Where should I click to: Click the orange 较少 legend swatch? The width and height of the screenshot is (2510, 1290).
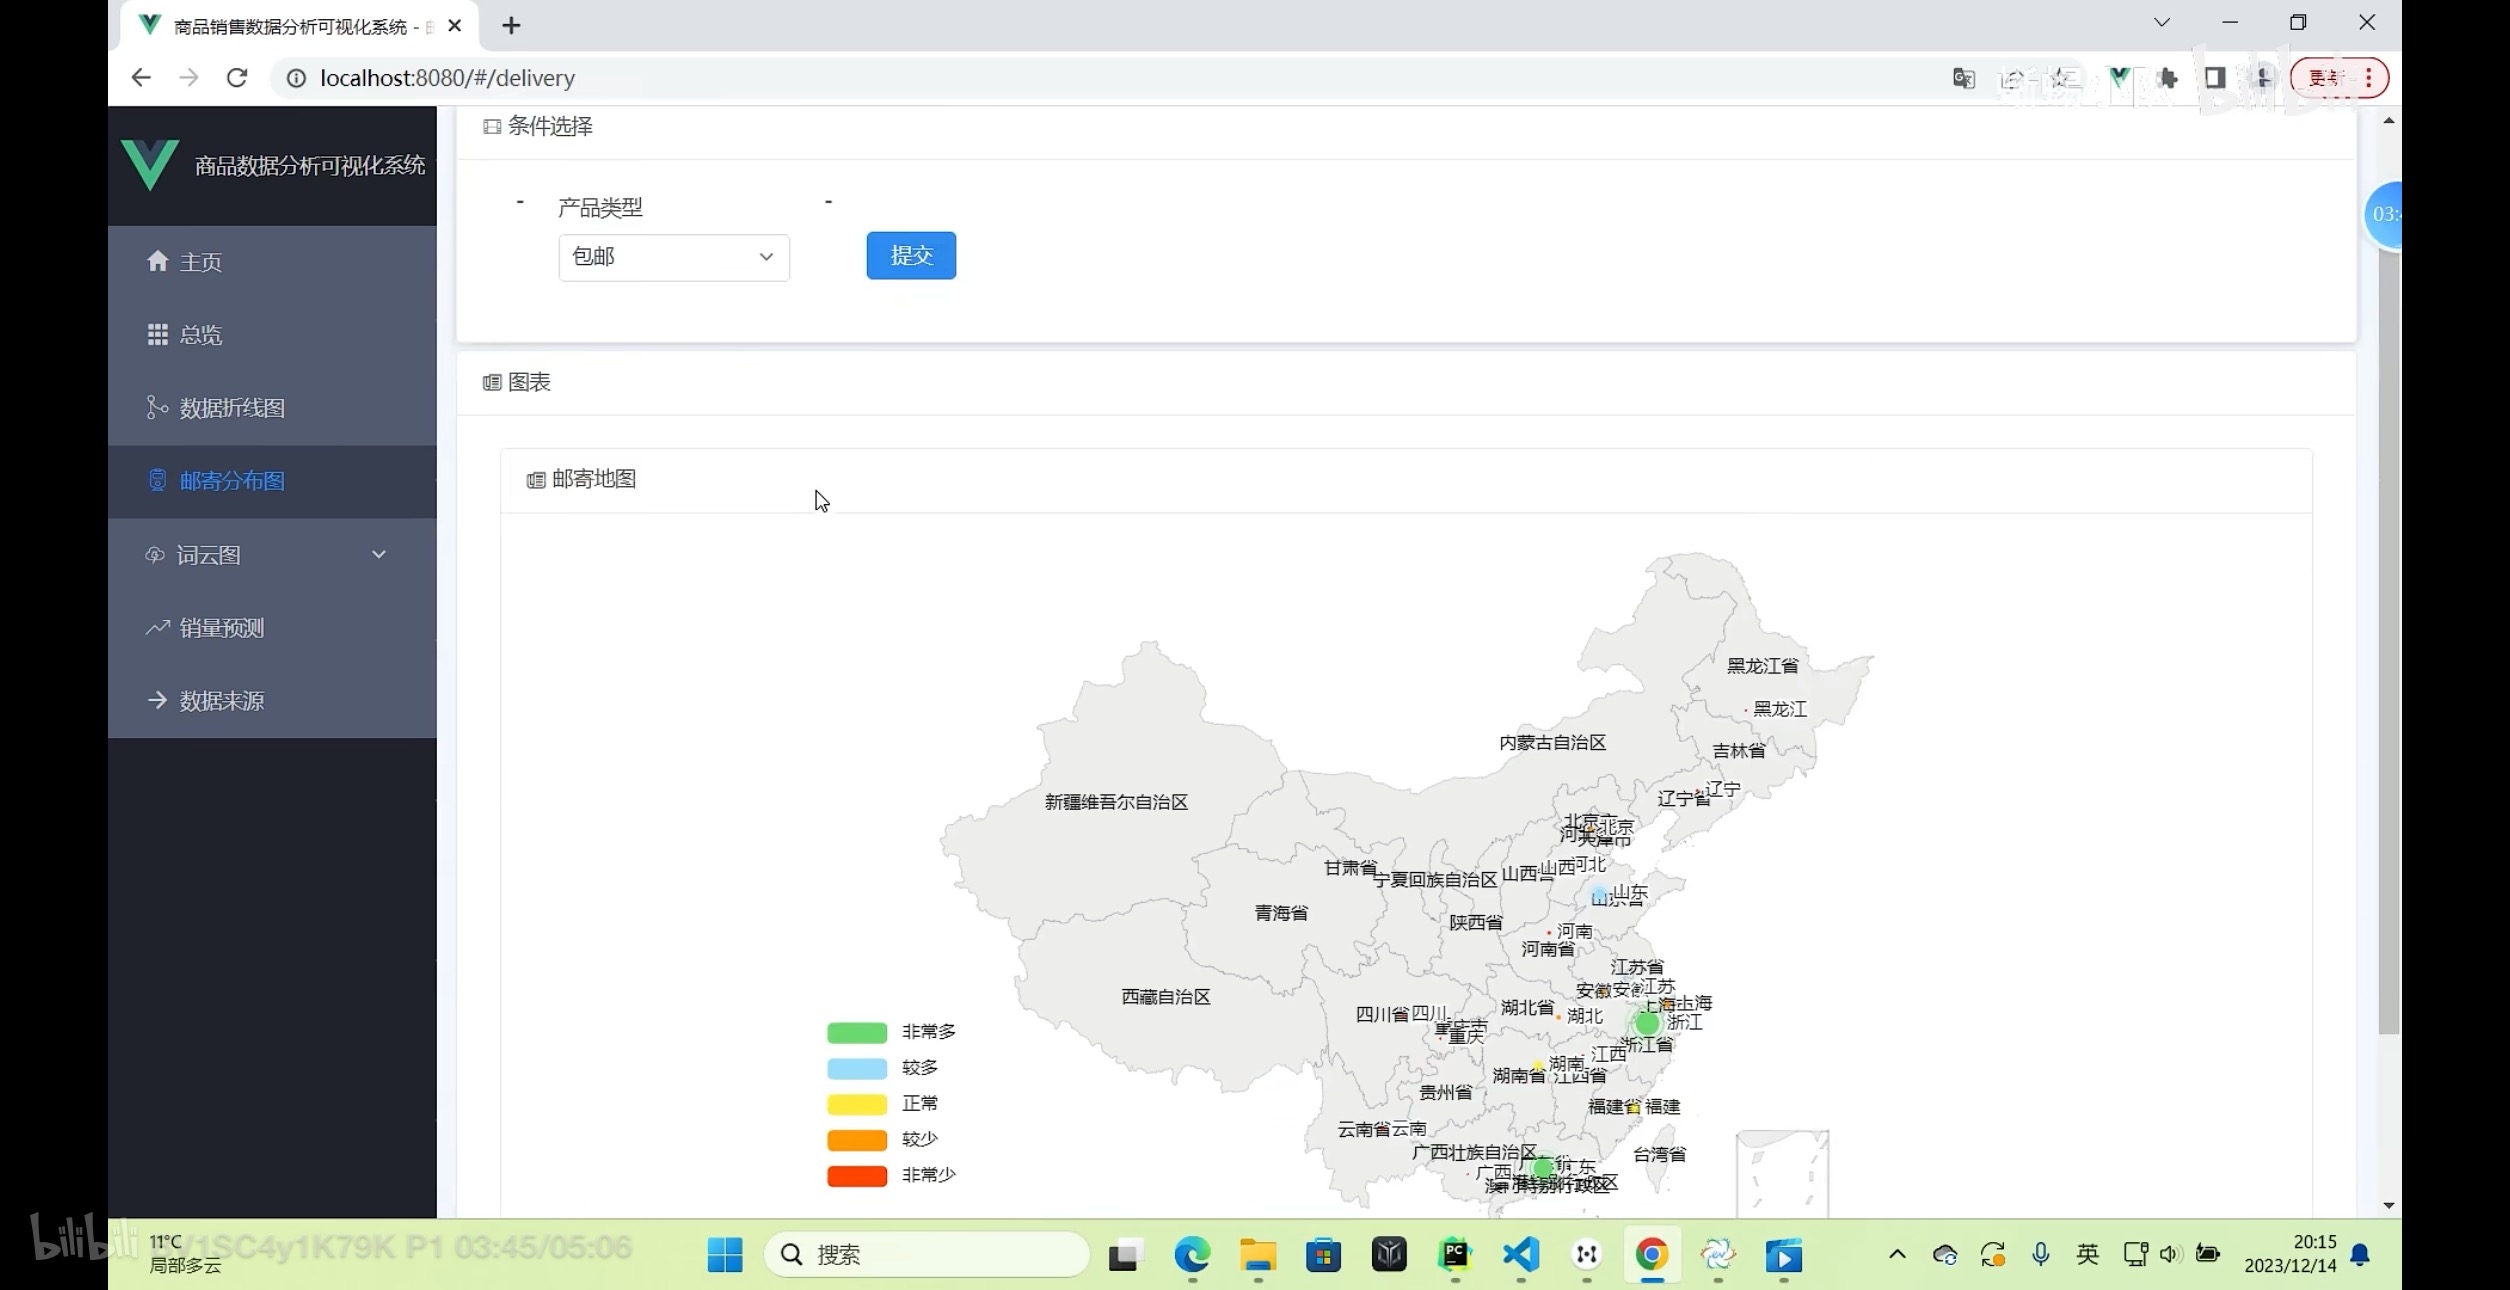[857, 1140]
